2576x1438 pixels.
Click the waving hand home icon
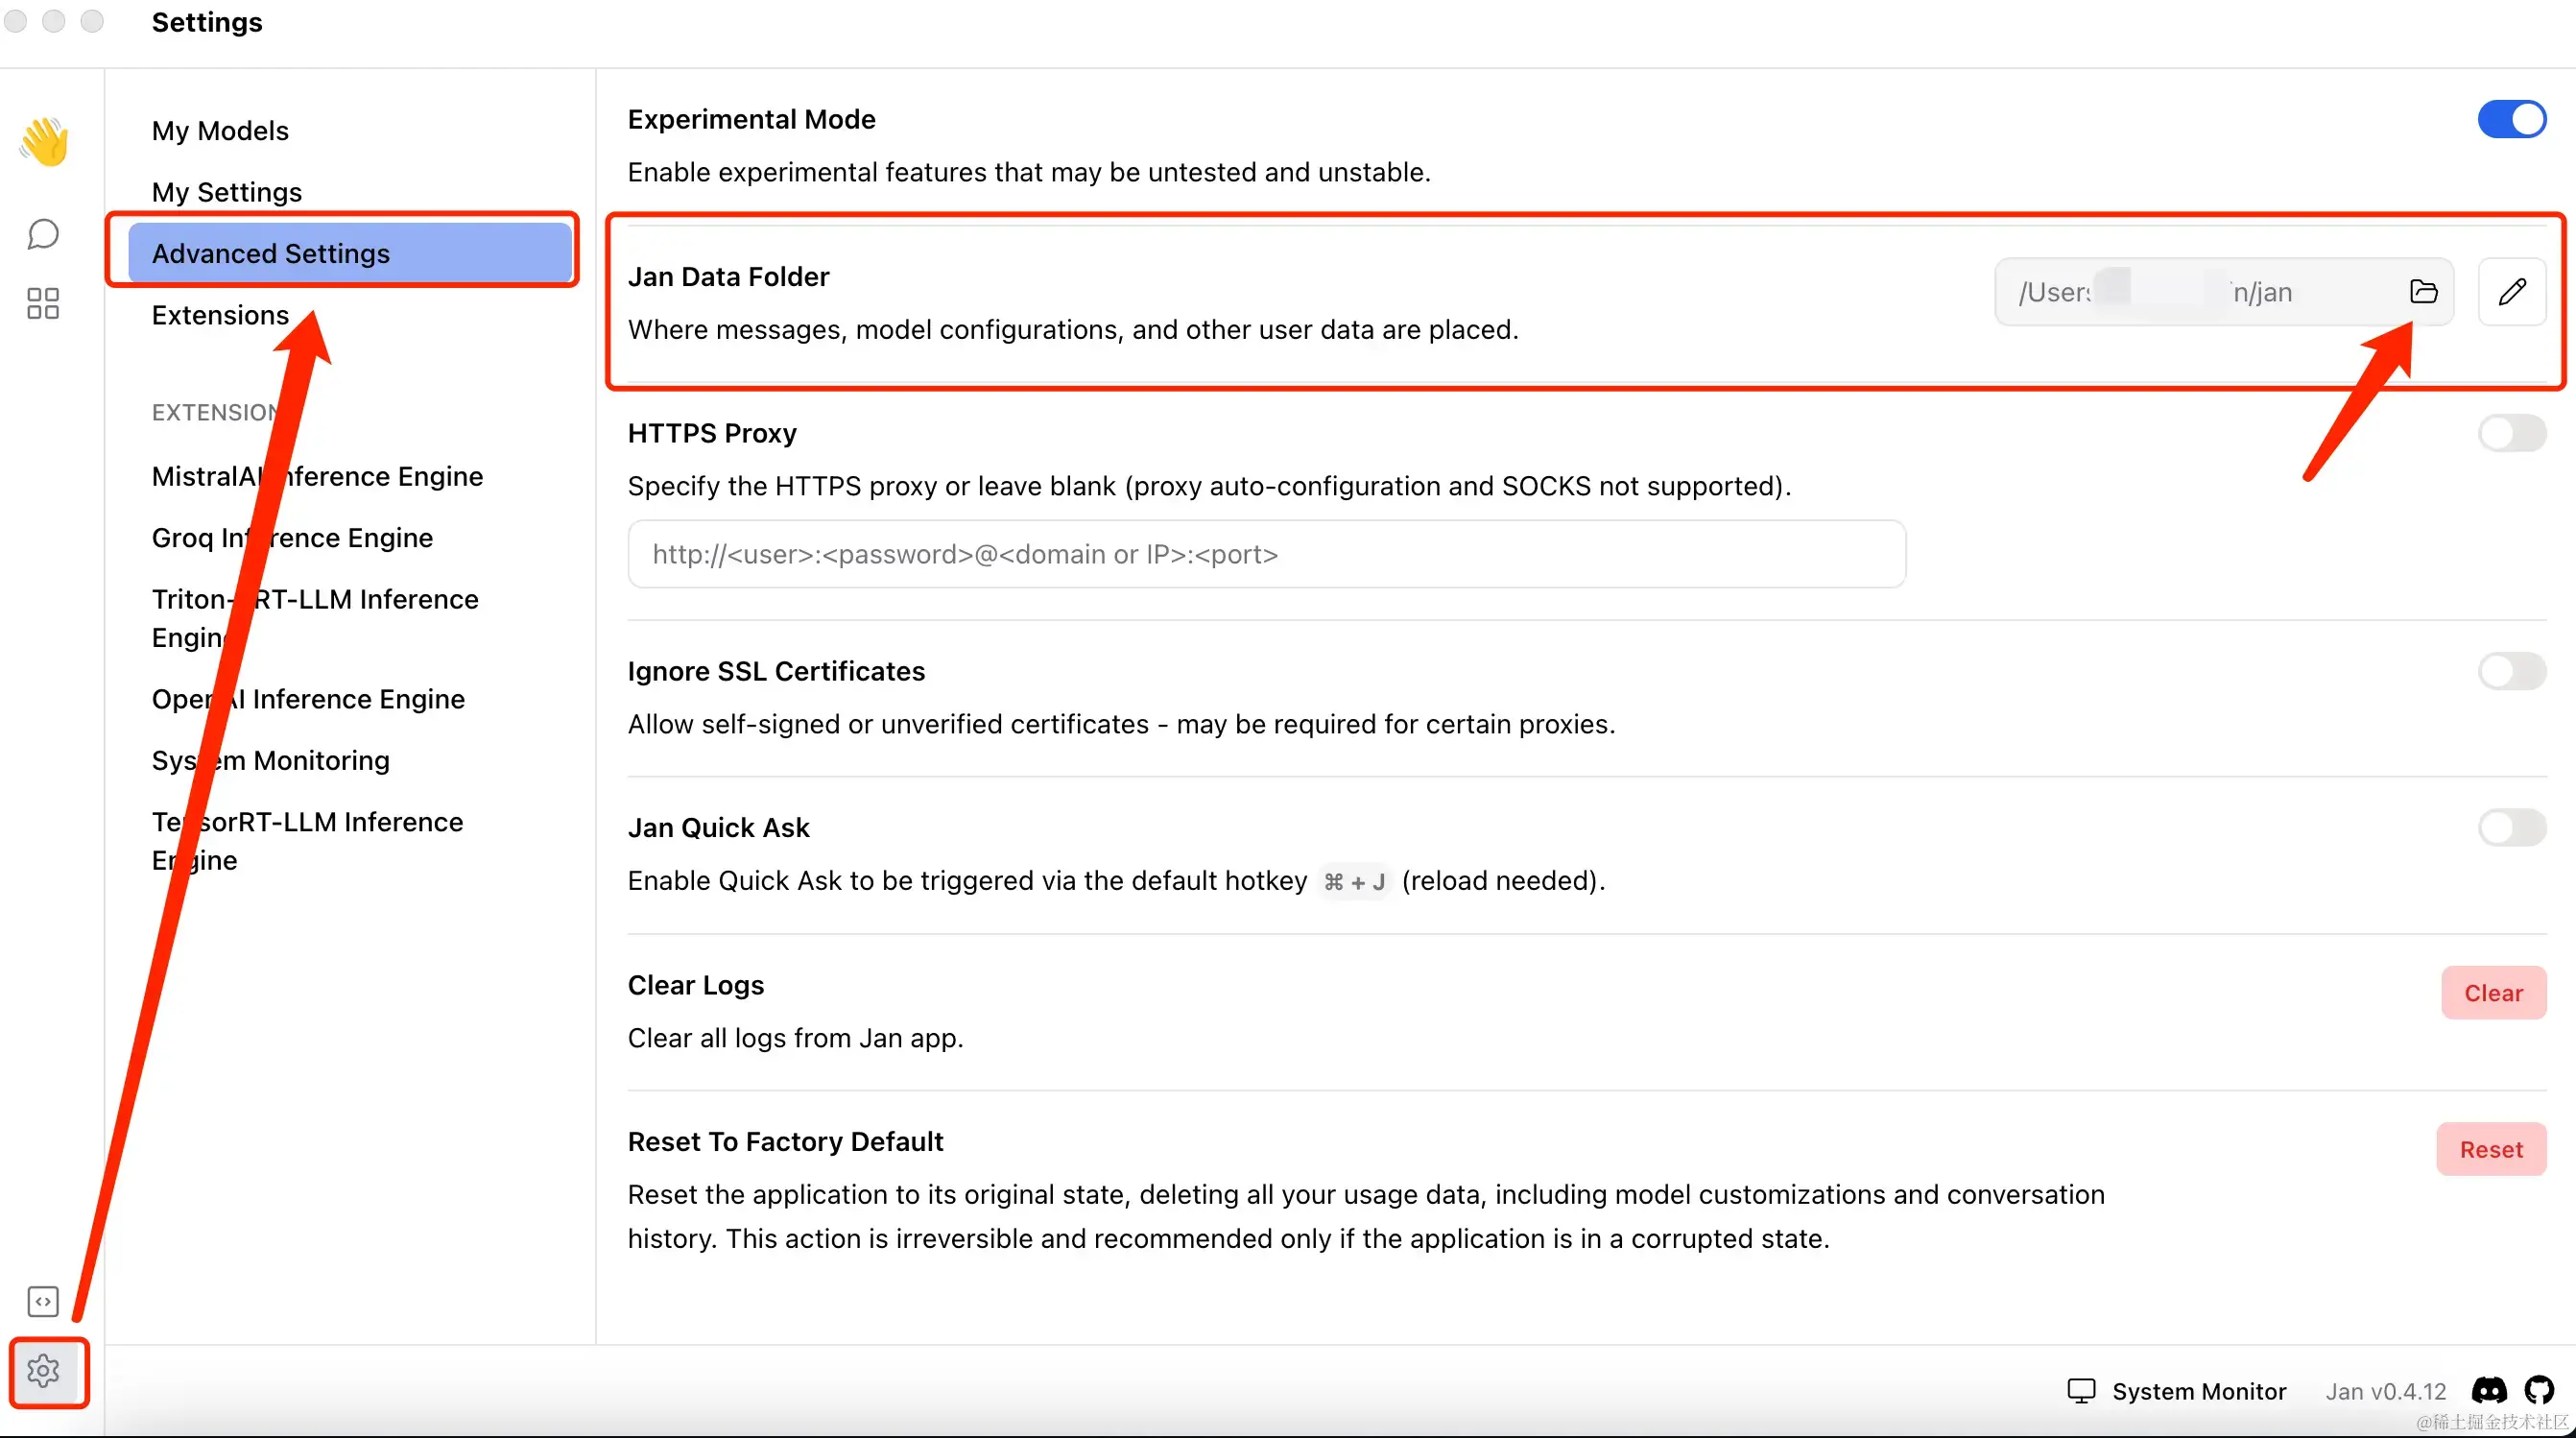(x=44, y=141)
